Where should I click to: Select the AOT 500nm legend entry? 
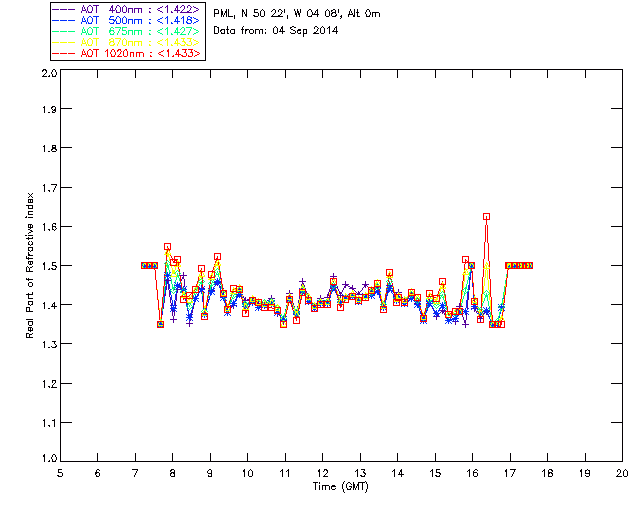(127, 20)
